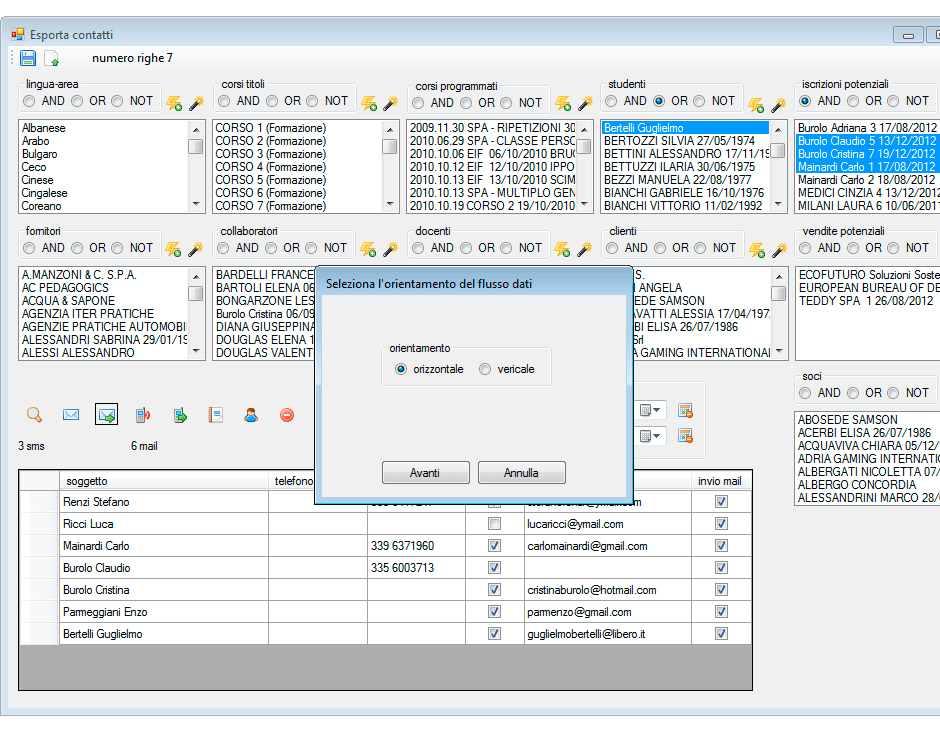
Task: Click the down arrow of studenti list scrollbar
Action: point(778,205)
